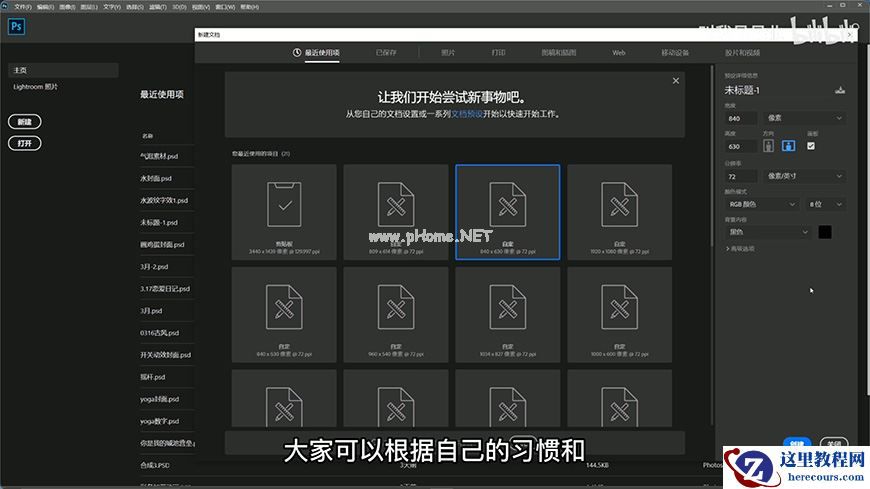
Task: Switch to the 打印 tab
Action: [498, 53]
